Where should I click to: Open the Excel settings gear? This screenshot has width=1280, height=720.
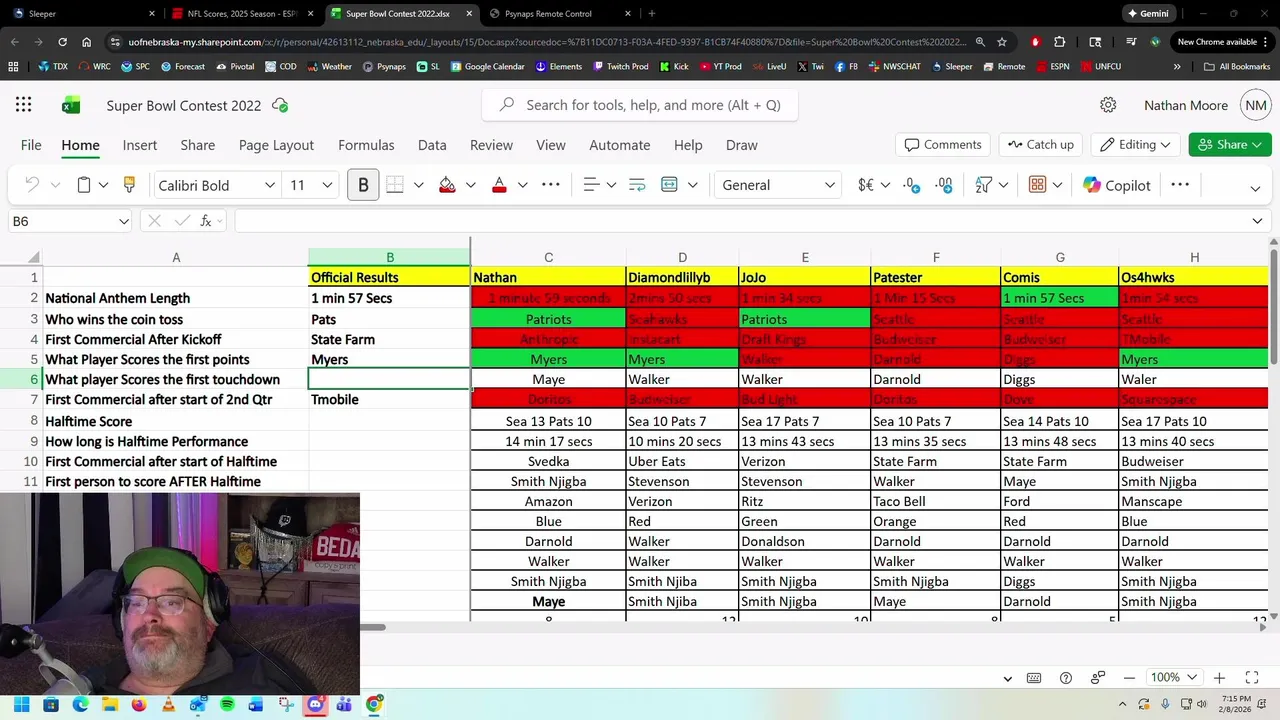1108,105
